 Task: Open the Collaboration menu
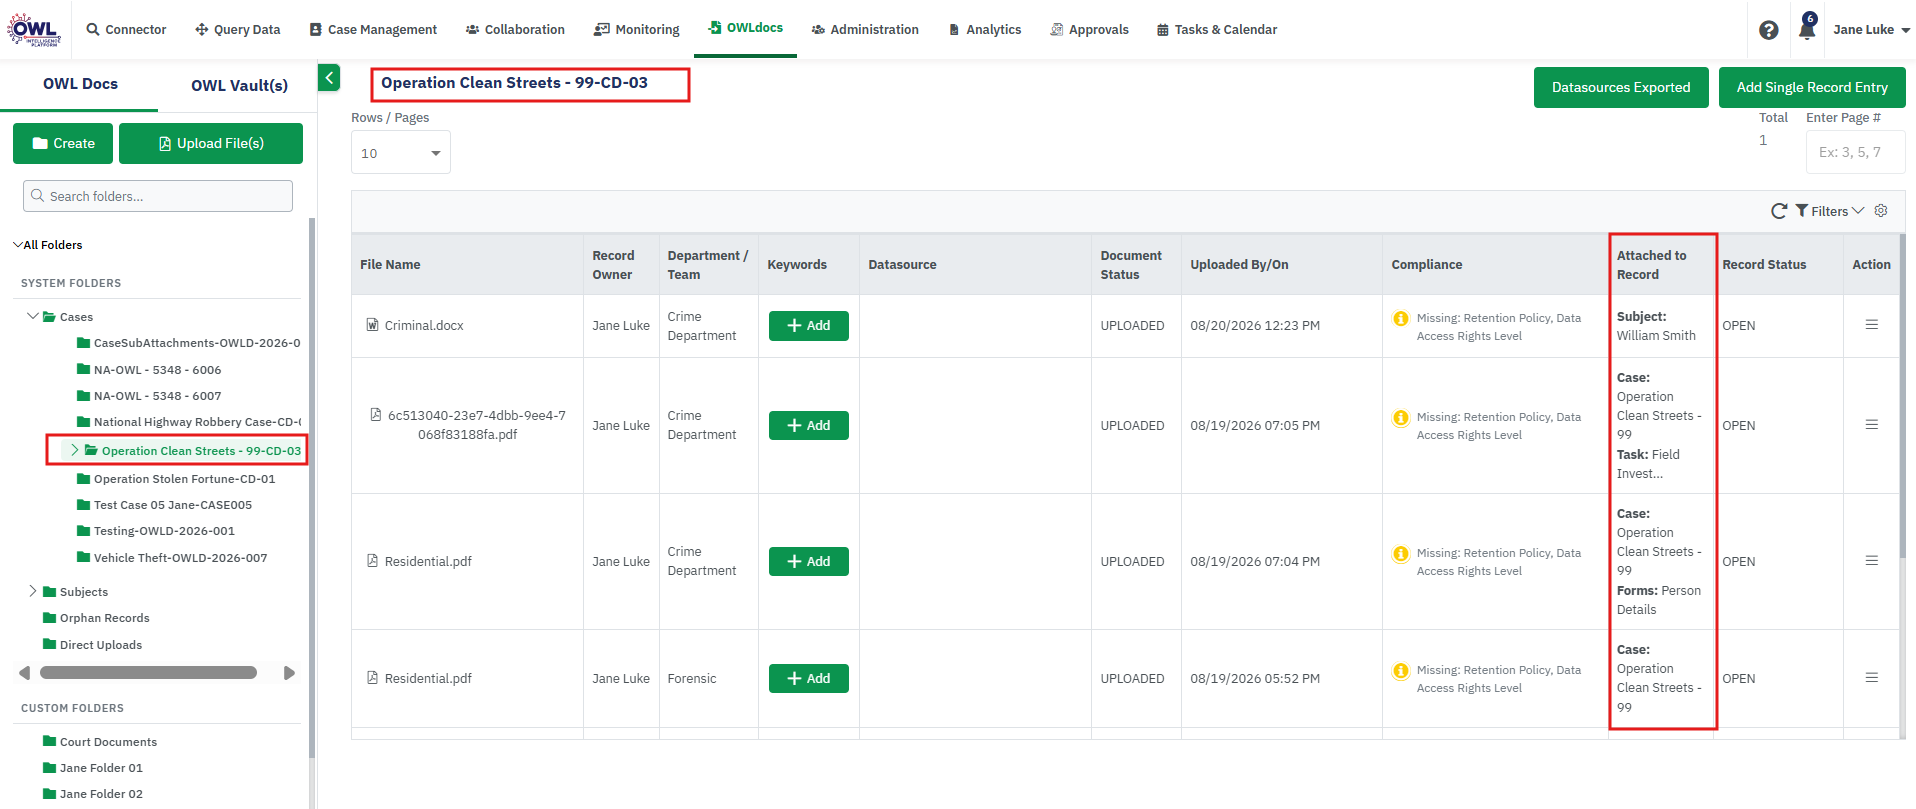515,30
